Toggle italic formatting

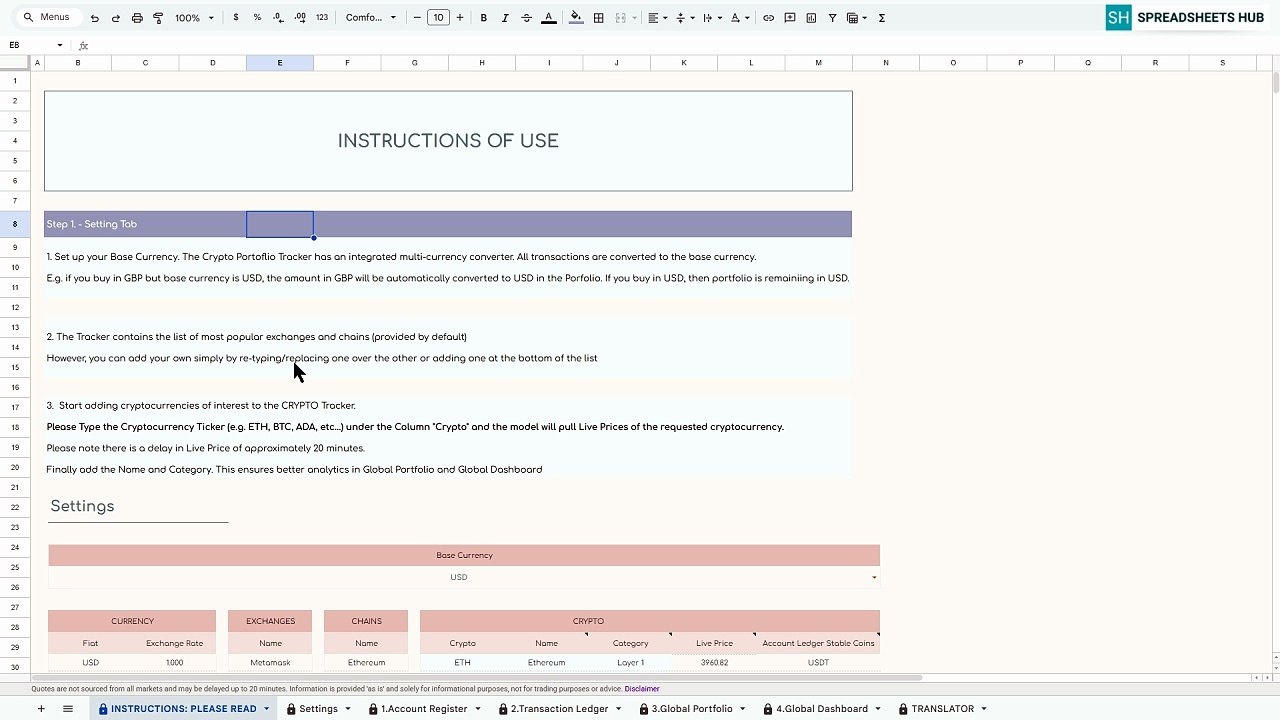coord(505,18)
